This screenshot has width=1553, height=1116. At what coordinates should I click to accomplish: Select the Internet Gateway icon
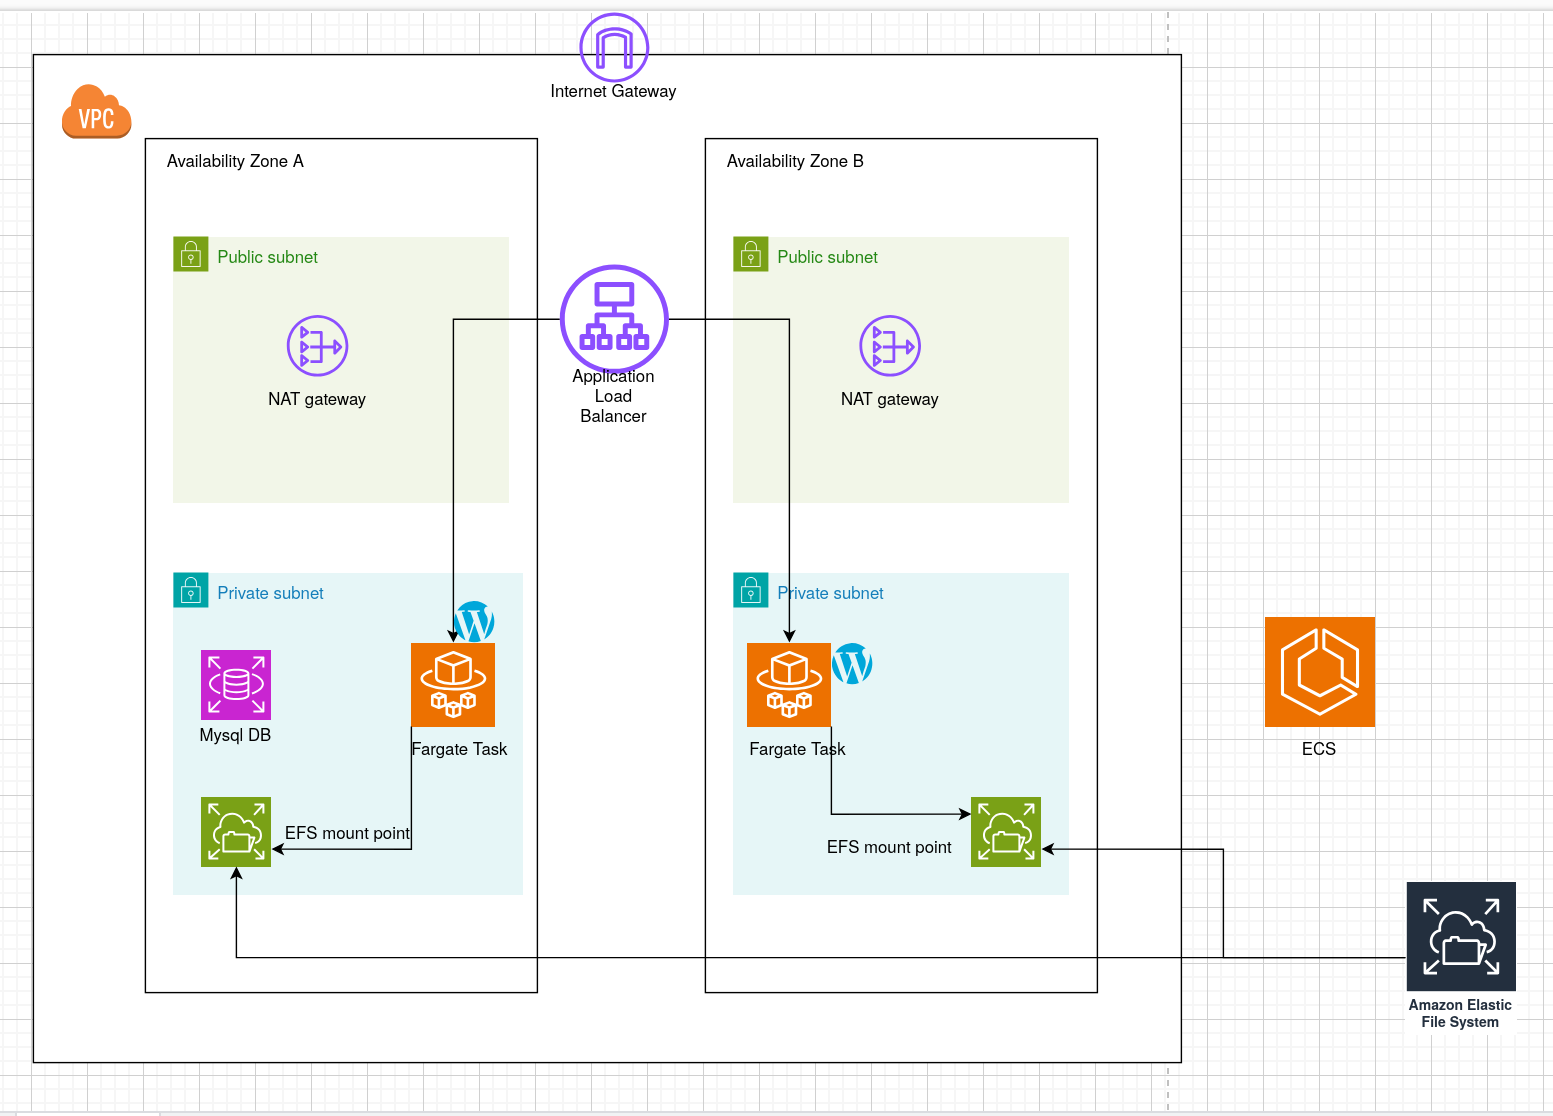[x=614, y=47]
